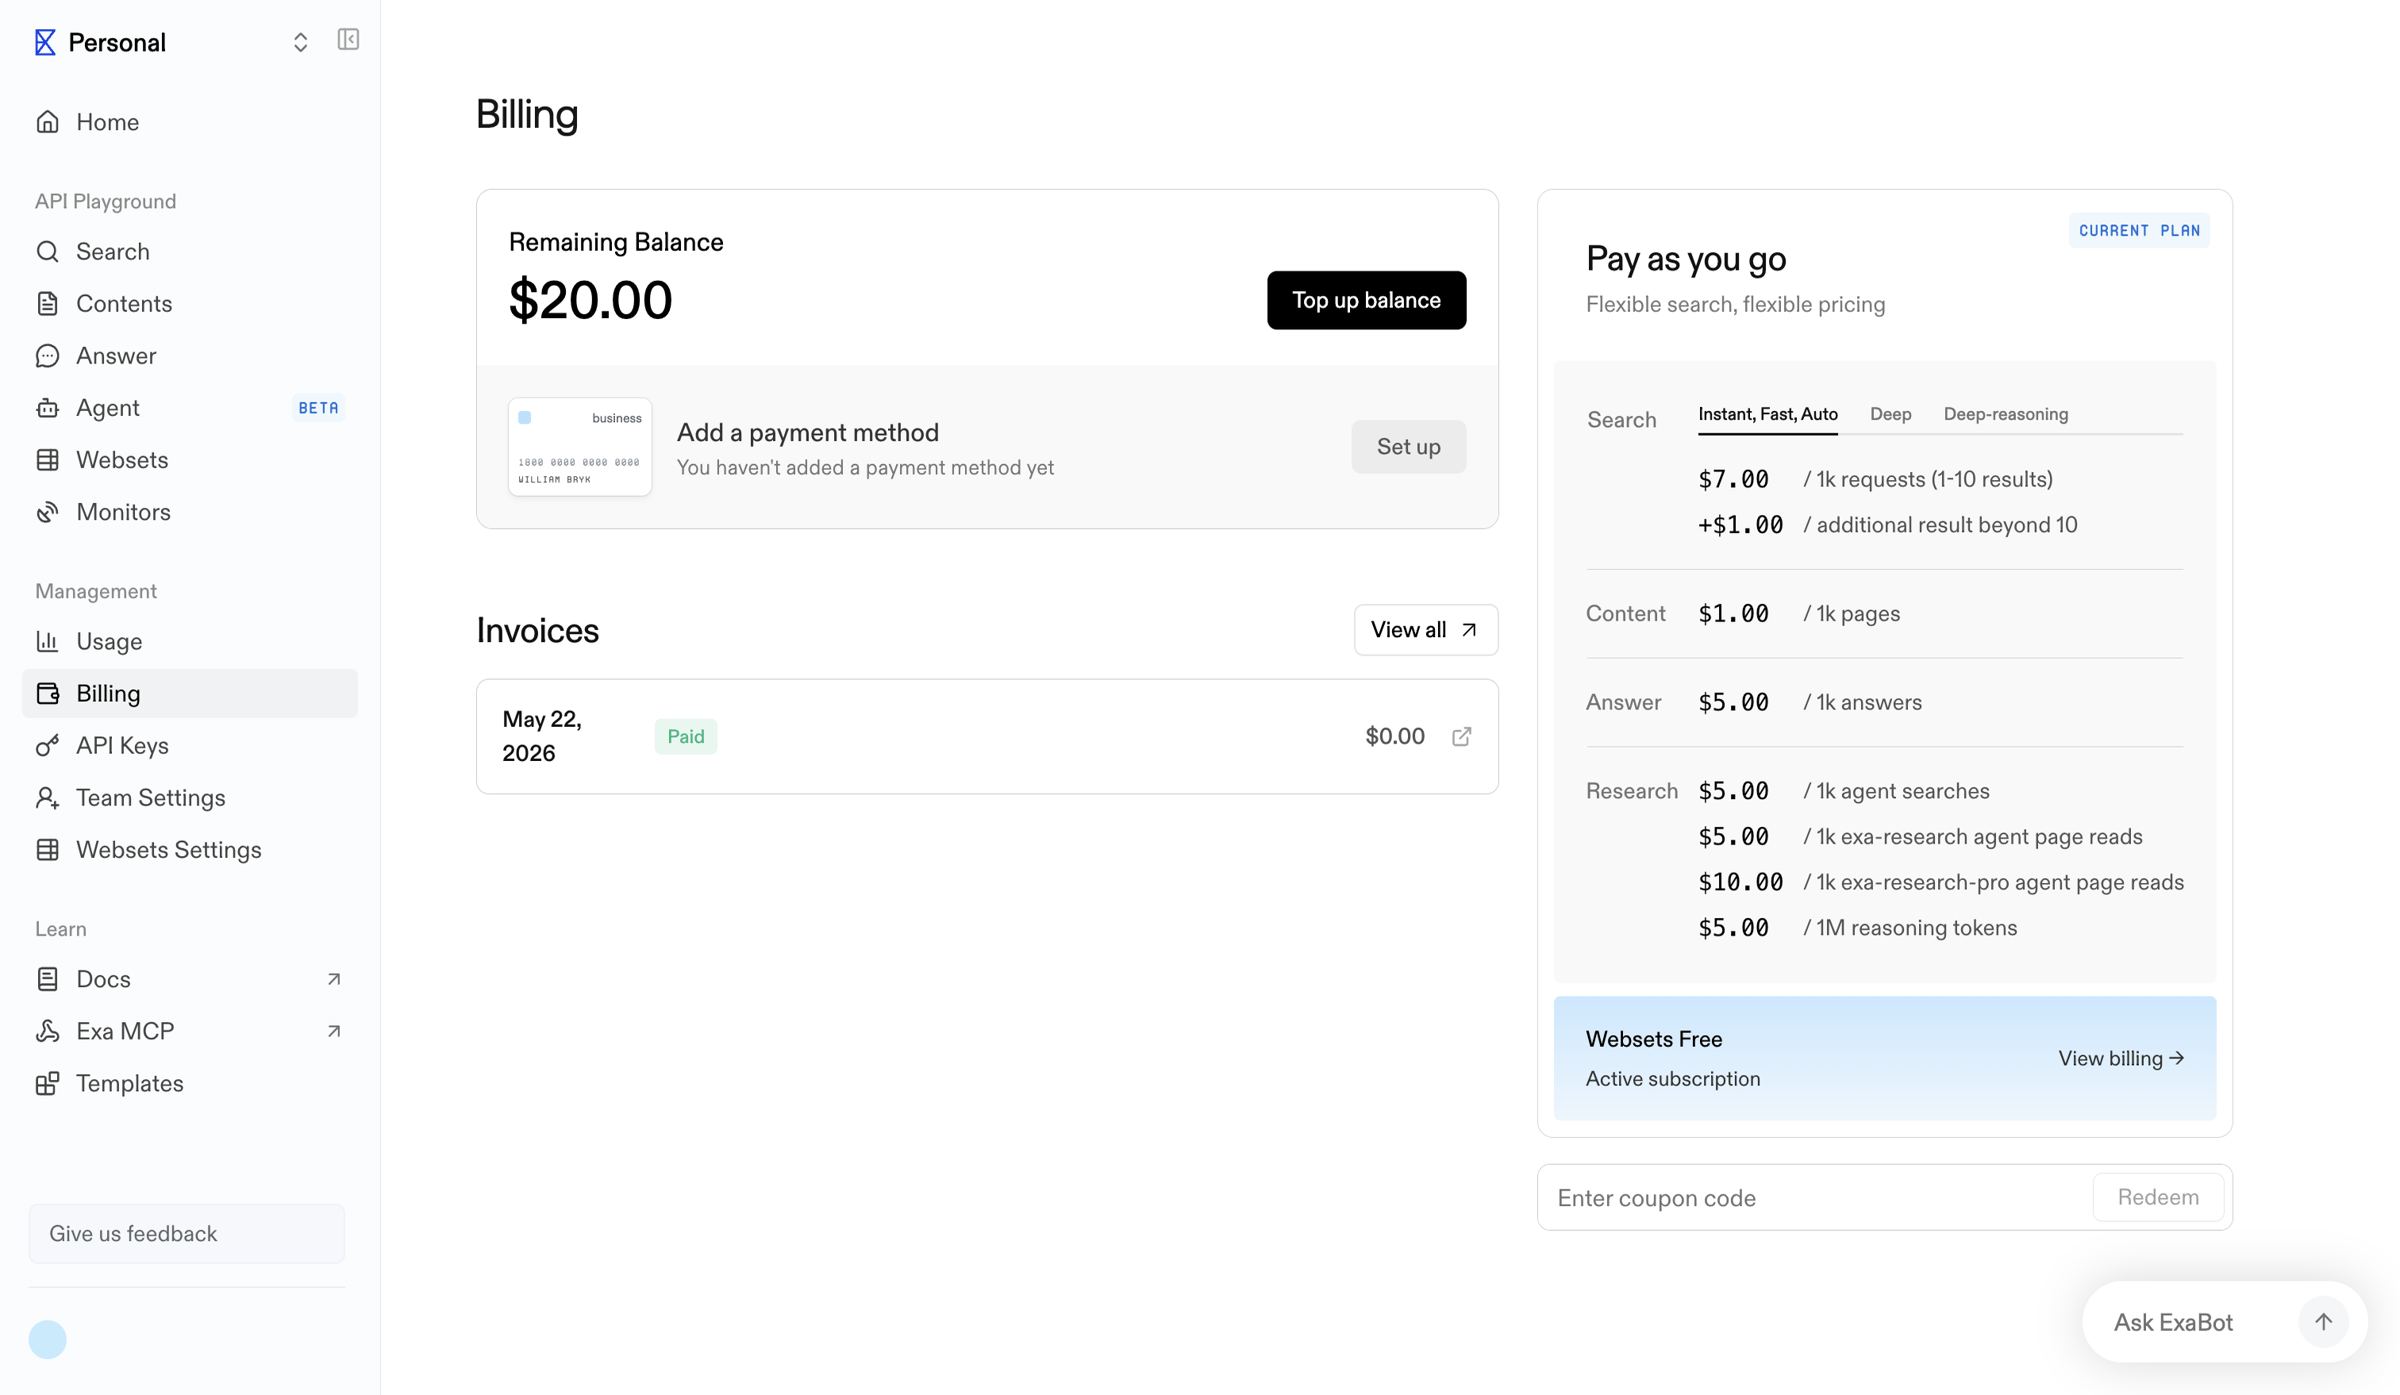Follow the View billing link

click(x=2121, y=1058)
